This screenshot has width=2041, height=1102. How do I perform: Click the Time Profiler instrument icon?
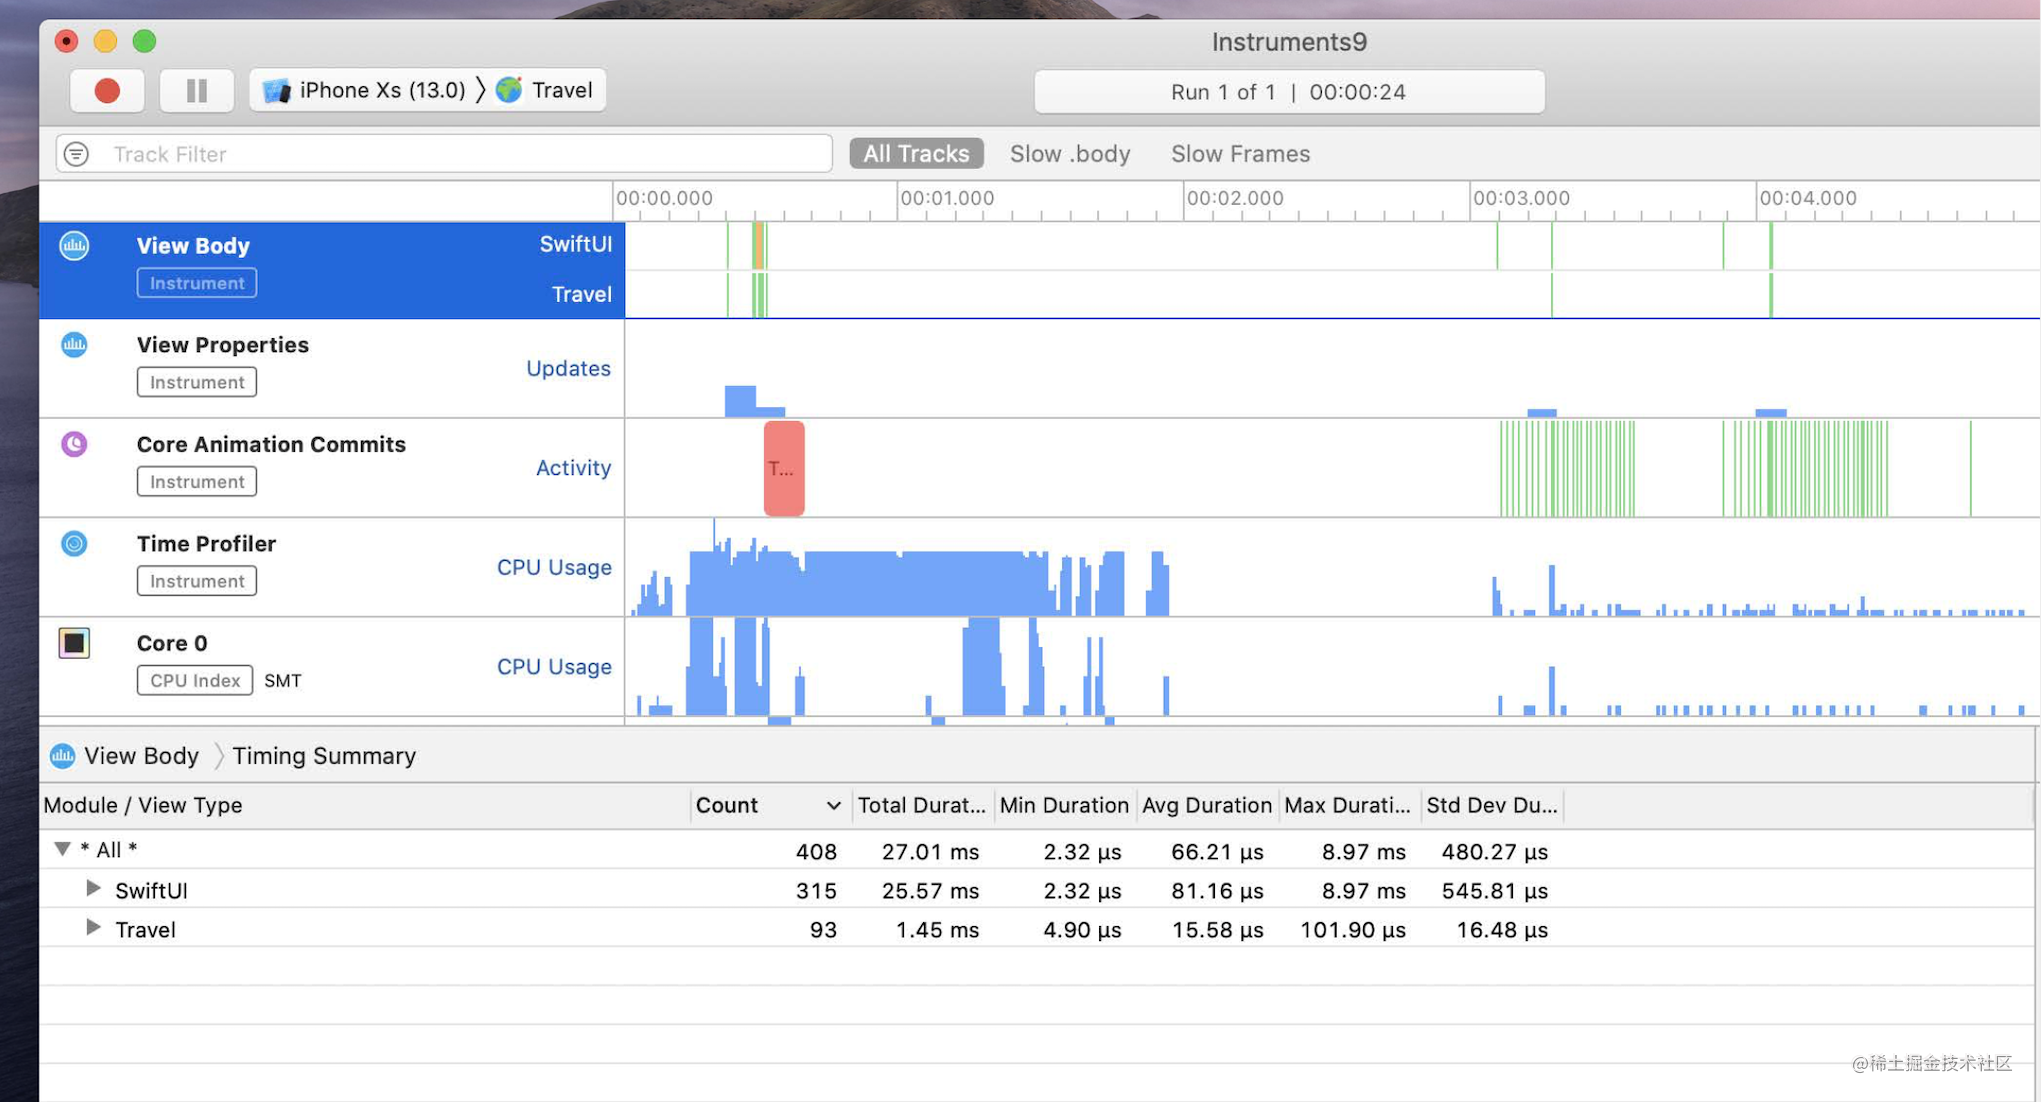coord(74,543)
